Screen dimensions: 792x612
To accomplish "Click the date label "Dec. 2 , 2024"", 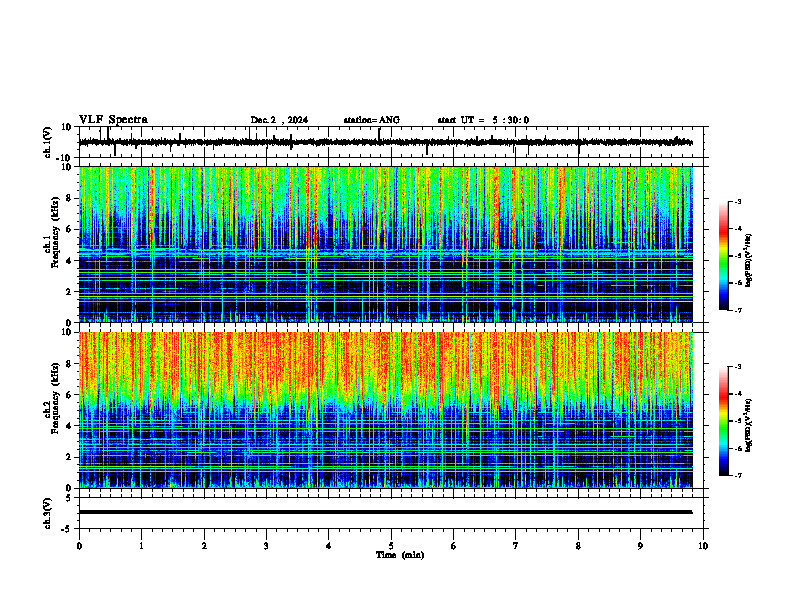I will click(279, 120).
